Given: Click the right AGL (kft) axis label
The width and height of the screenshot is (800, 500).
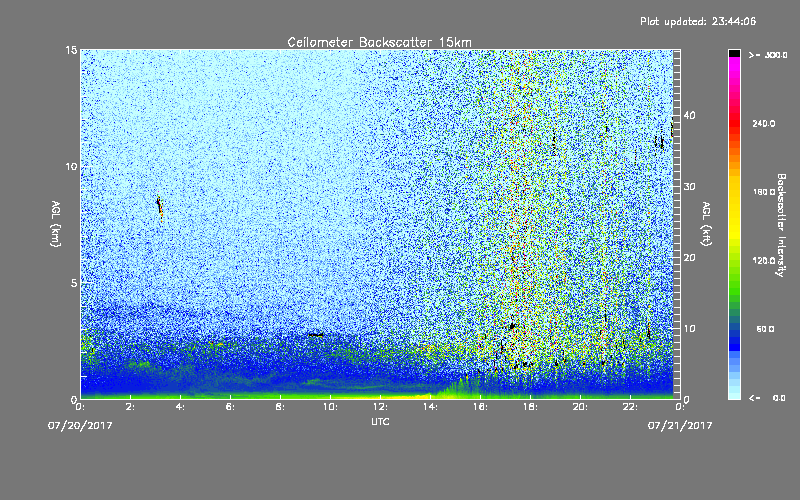Looking at the screenshot, I should point(706,224).
